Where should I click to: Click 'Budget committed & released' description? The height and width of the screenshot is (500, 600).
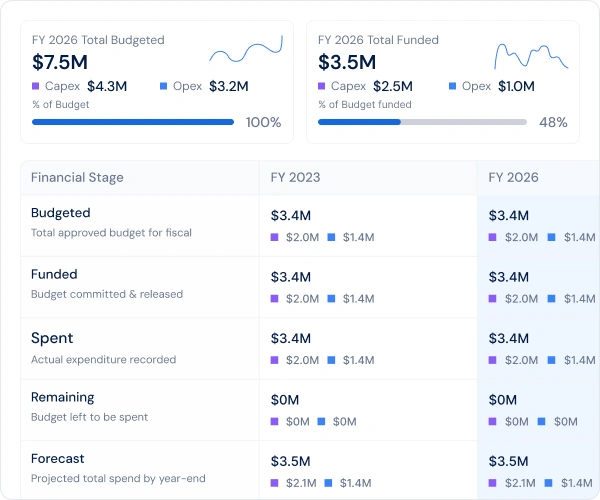107,294
